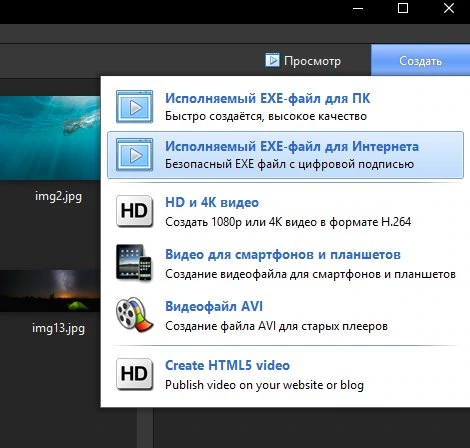Select the underwater img2.jpg thumbnail

(50, 138)
